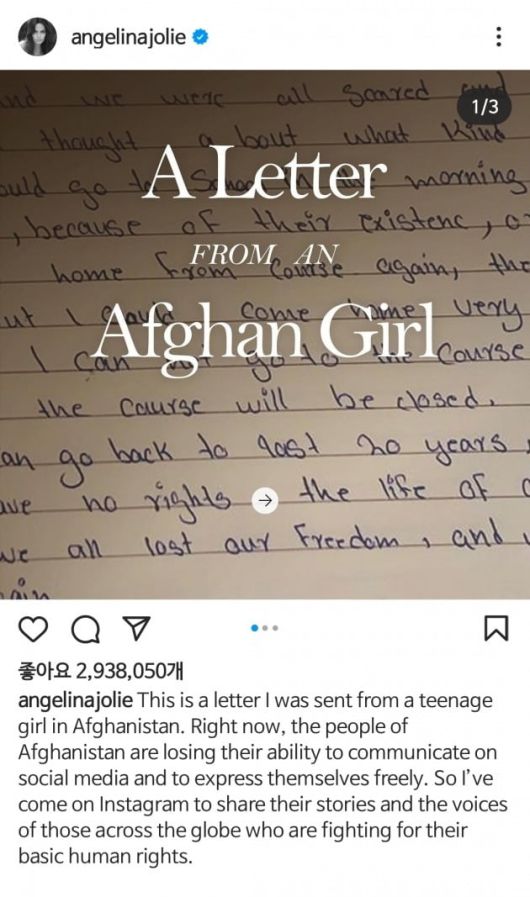Click angelinajolie username in the caption

76,701
